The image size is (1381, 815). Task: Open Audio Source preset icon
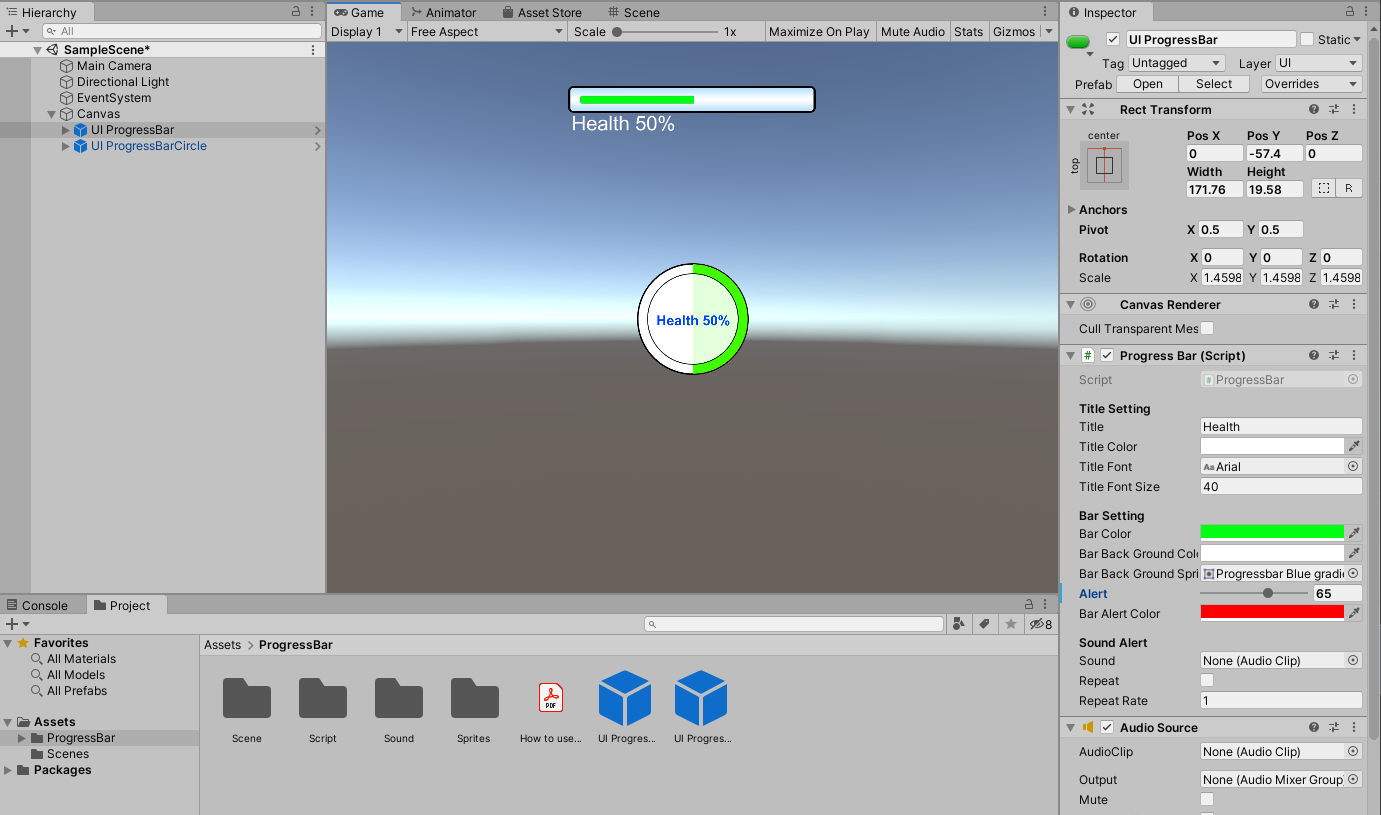1334,728
